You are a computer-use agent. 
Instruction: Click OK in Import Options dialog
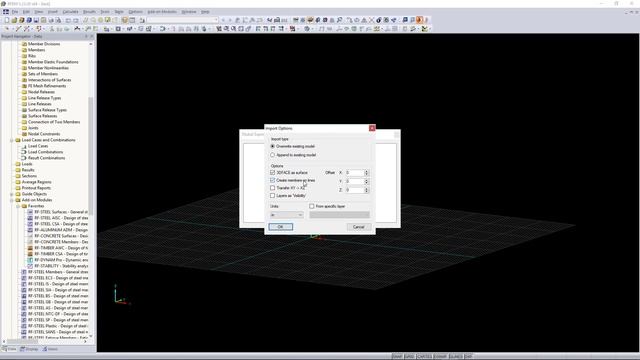click(x=280, y=227)
